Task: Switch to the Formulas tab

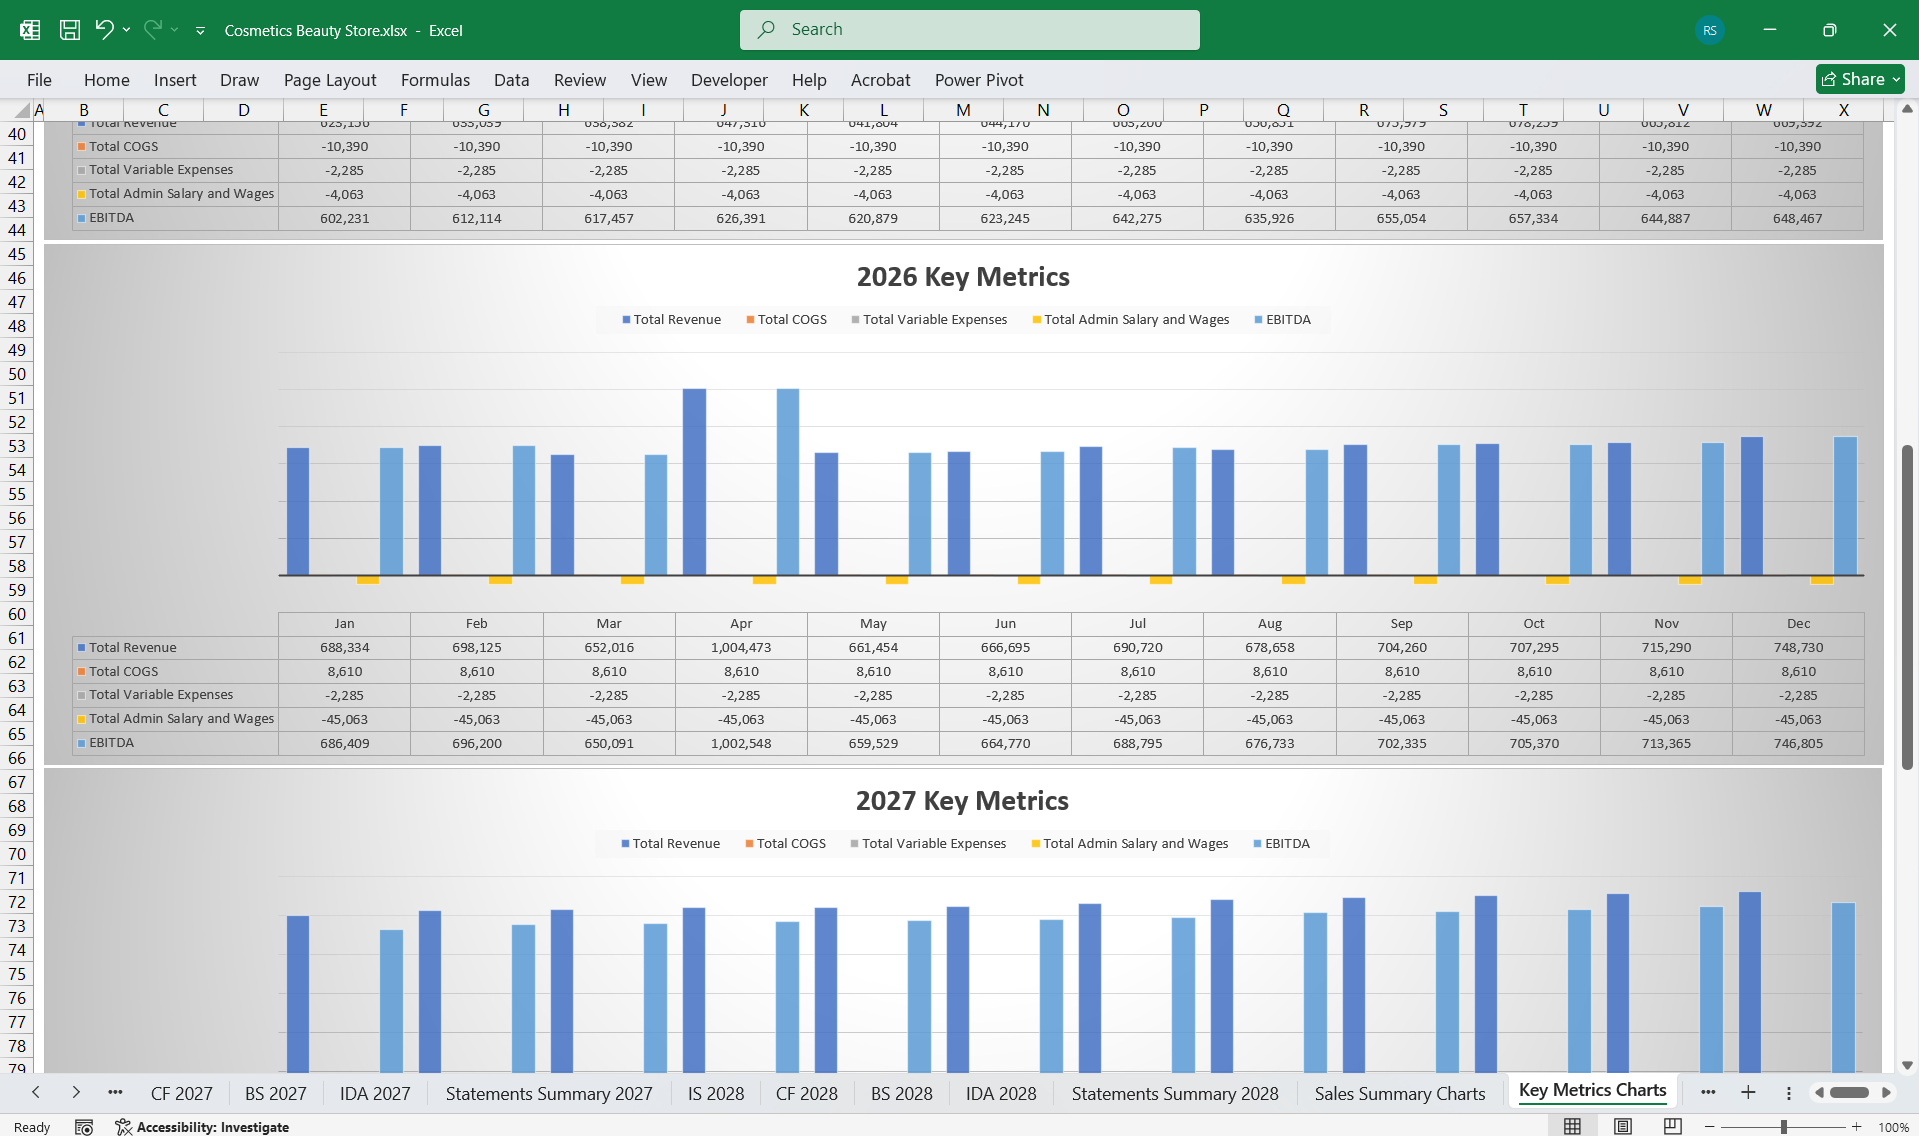Action: [435, 80]
